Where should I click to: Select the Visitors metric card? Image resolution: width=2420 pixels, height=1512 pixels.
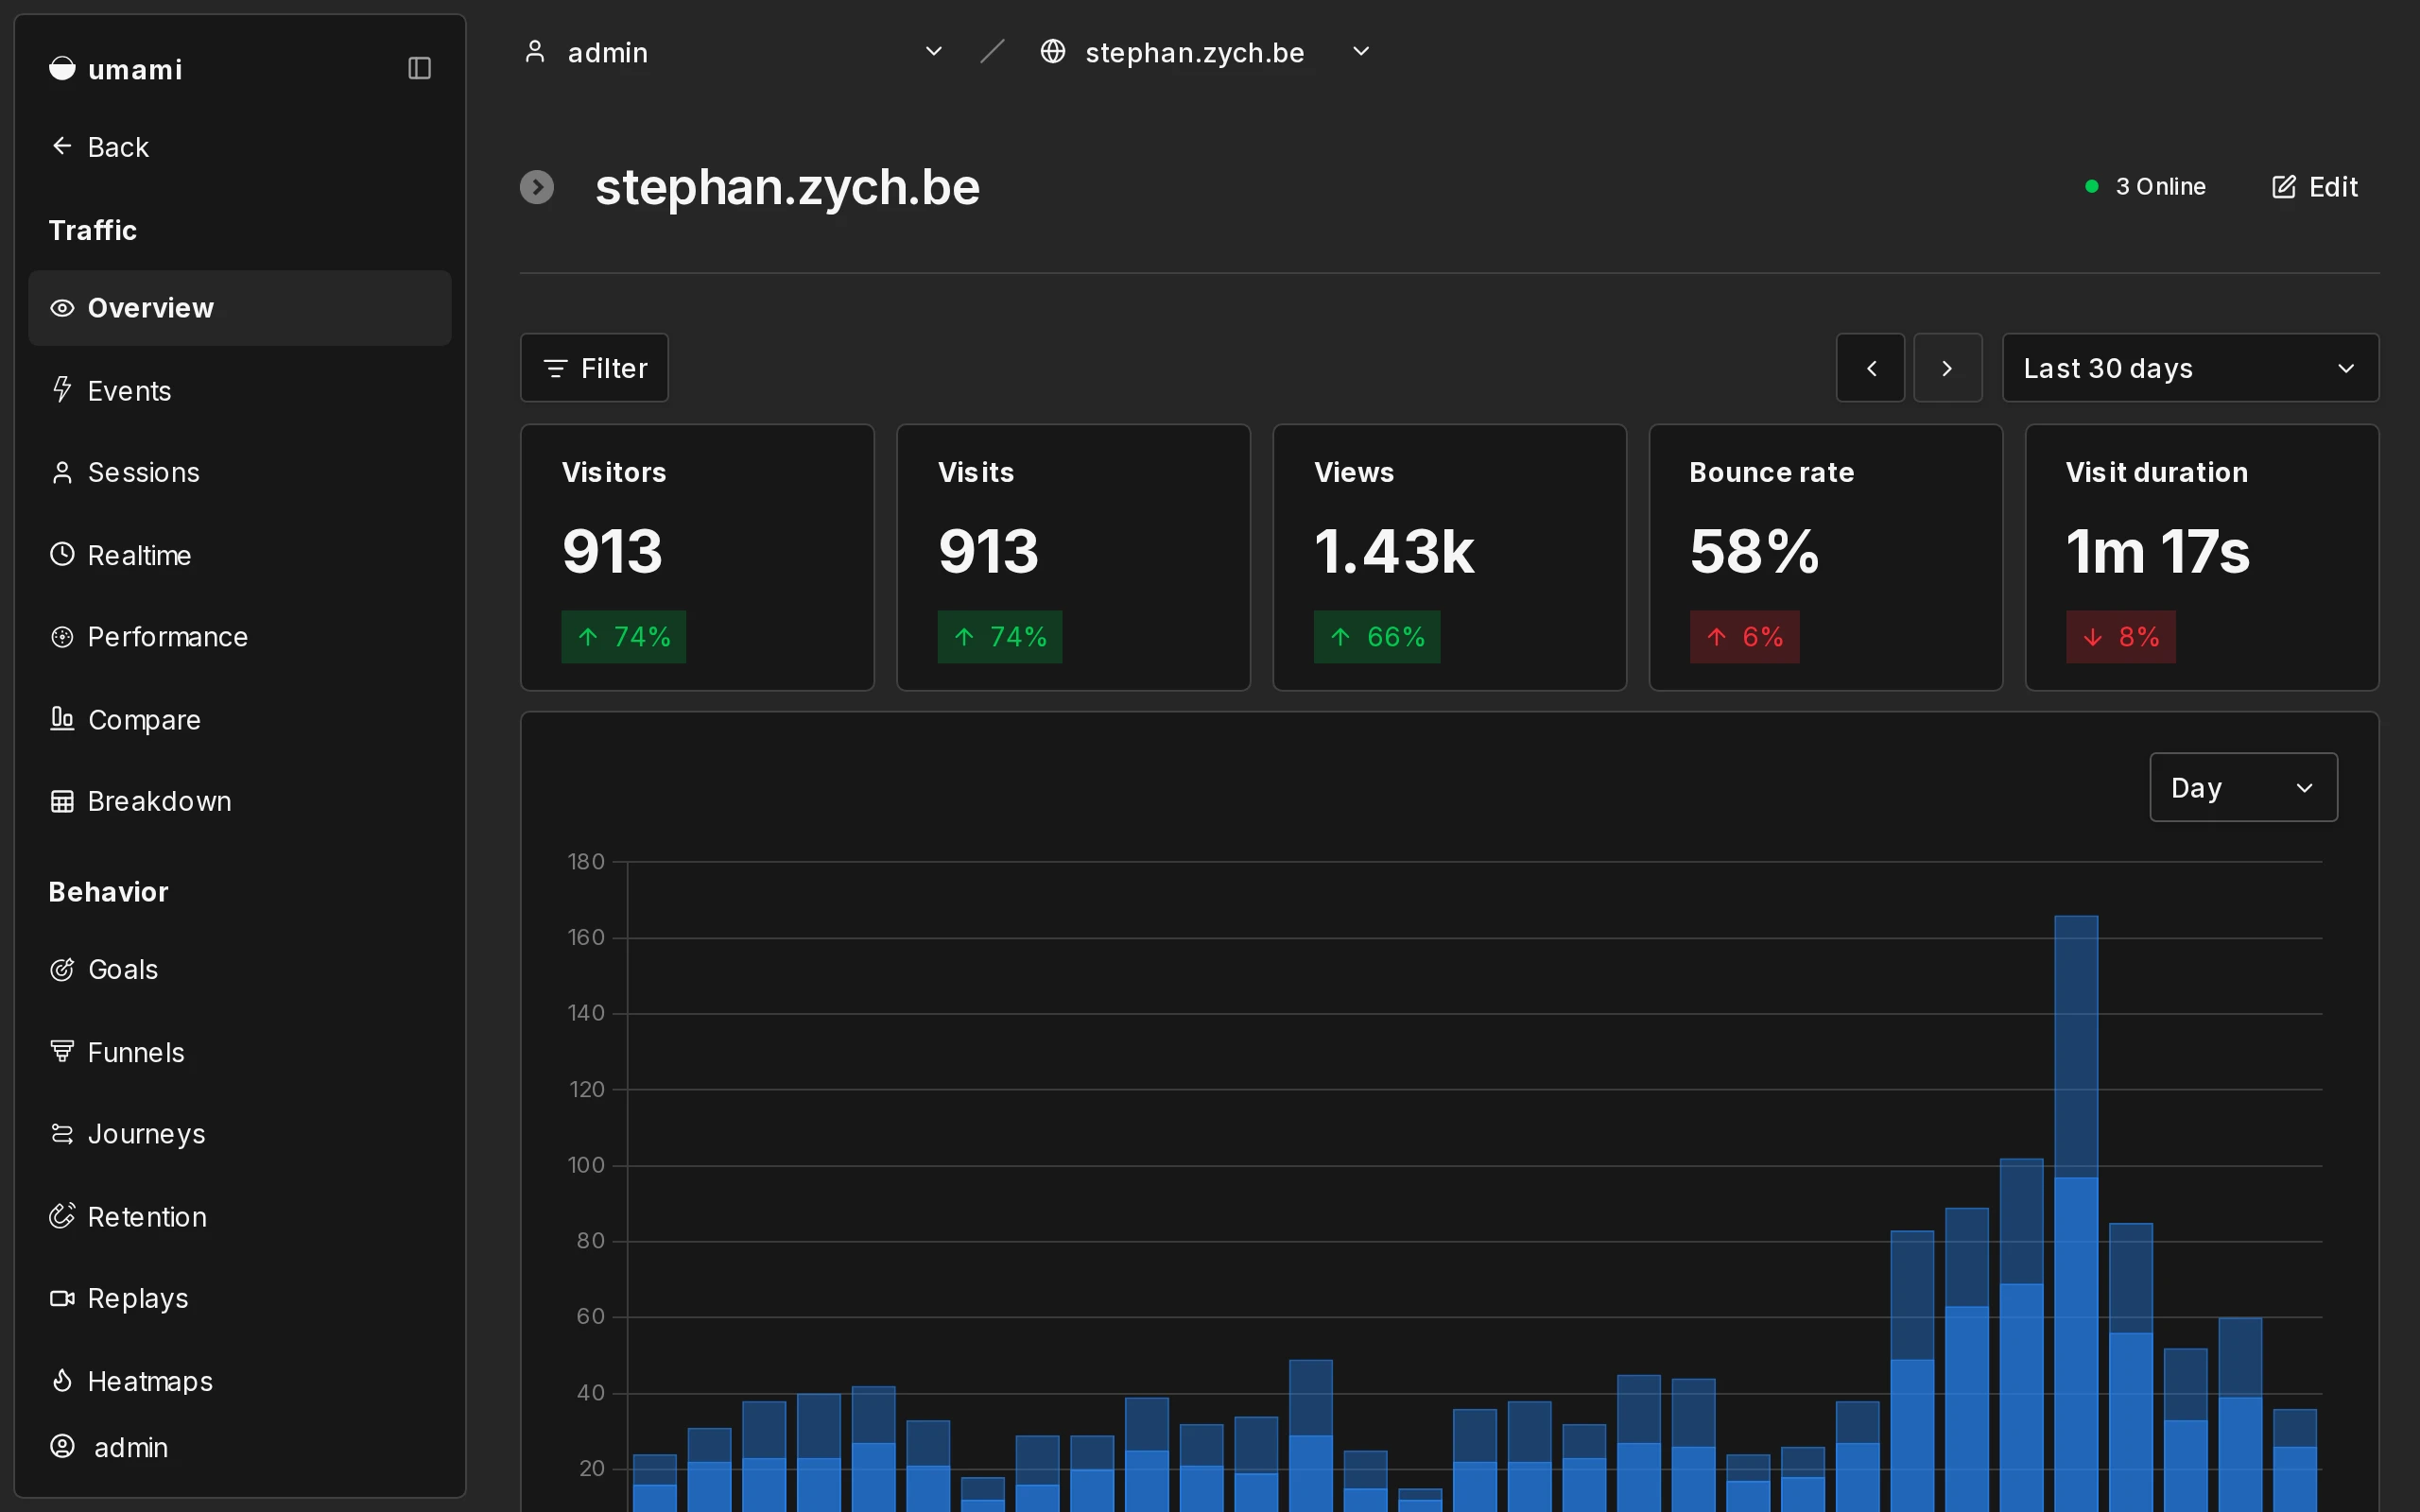tap(697, 558)
